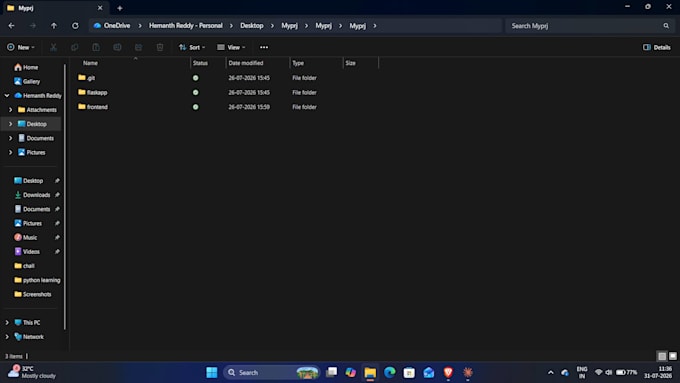Open the New item dropdown
This screenshot has width=680, height=383.
click(20, 47)
